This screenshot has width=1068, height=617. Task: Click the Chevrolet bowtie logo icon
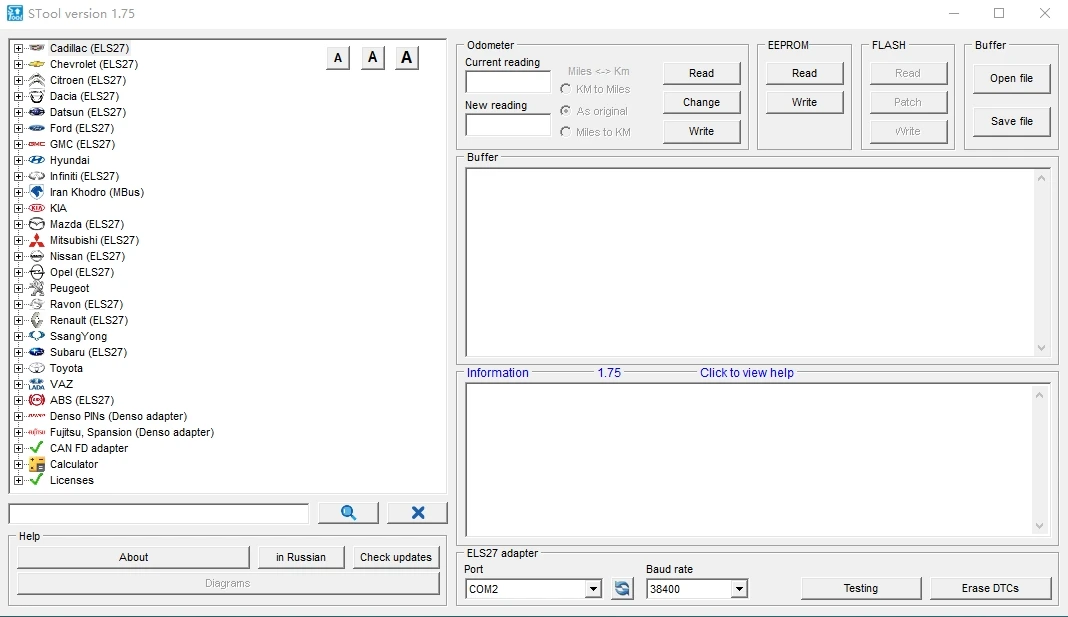click(37, 64)
